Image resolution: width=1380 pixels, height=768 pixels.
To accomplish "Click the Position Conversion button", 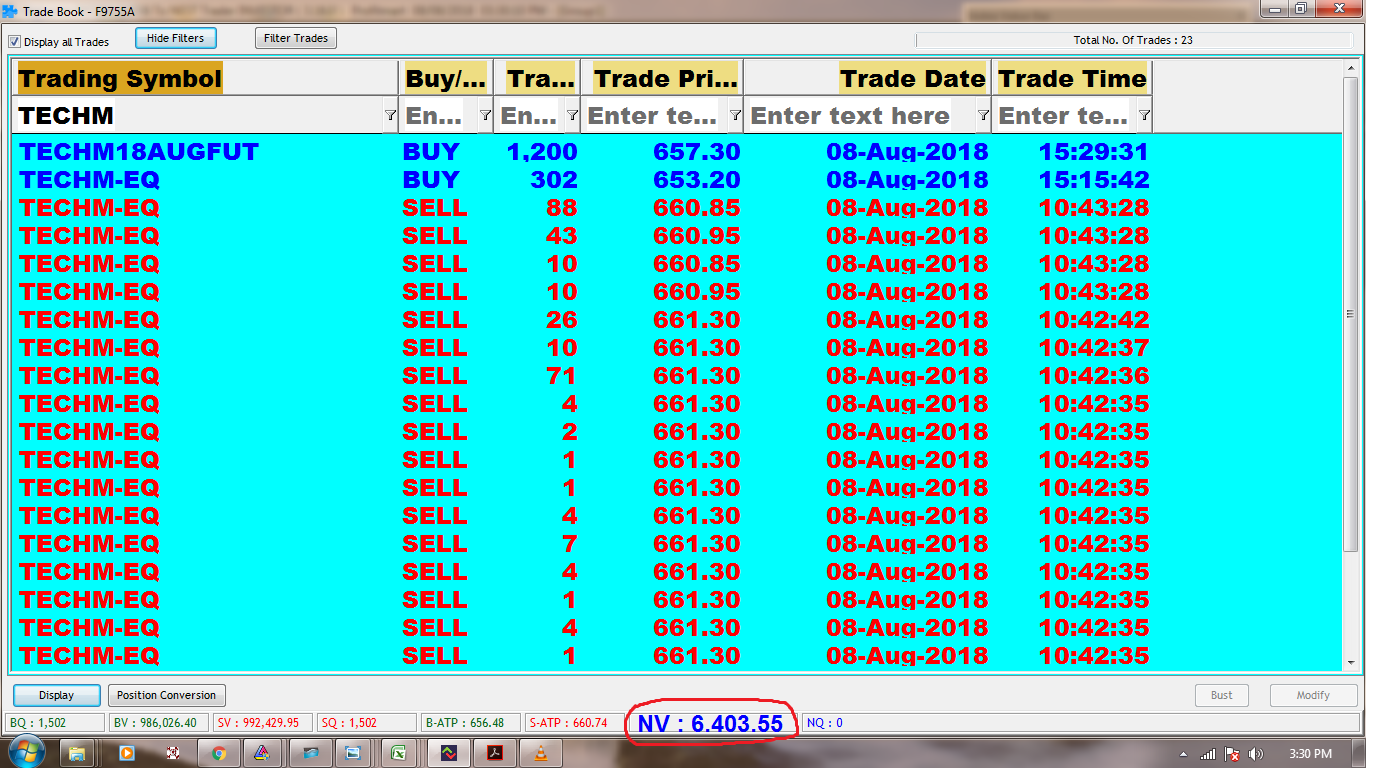I will coord(166,695).
